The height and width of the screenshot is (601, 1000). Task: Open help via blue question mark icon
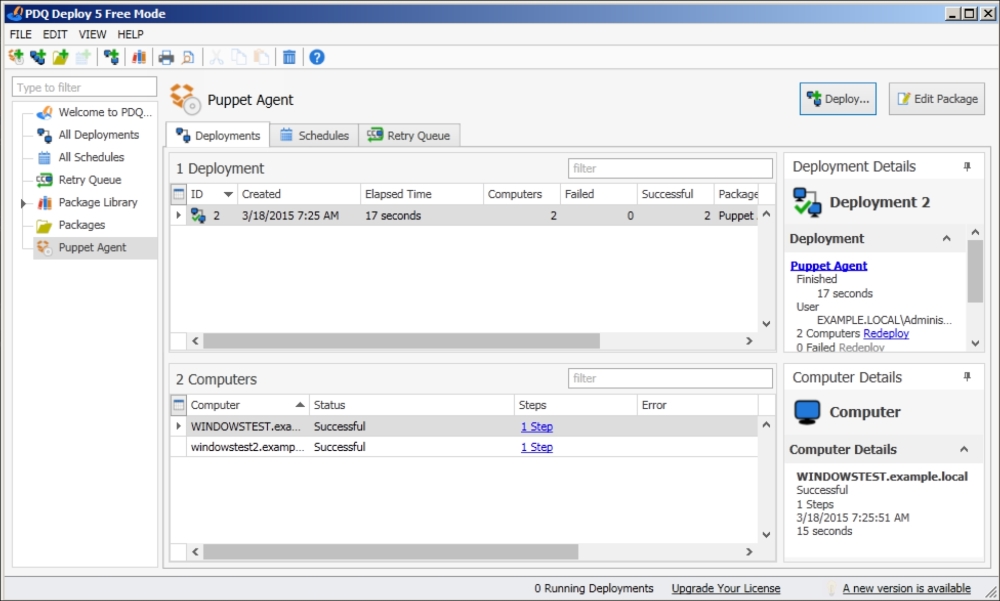(x=317, y=57)
